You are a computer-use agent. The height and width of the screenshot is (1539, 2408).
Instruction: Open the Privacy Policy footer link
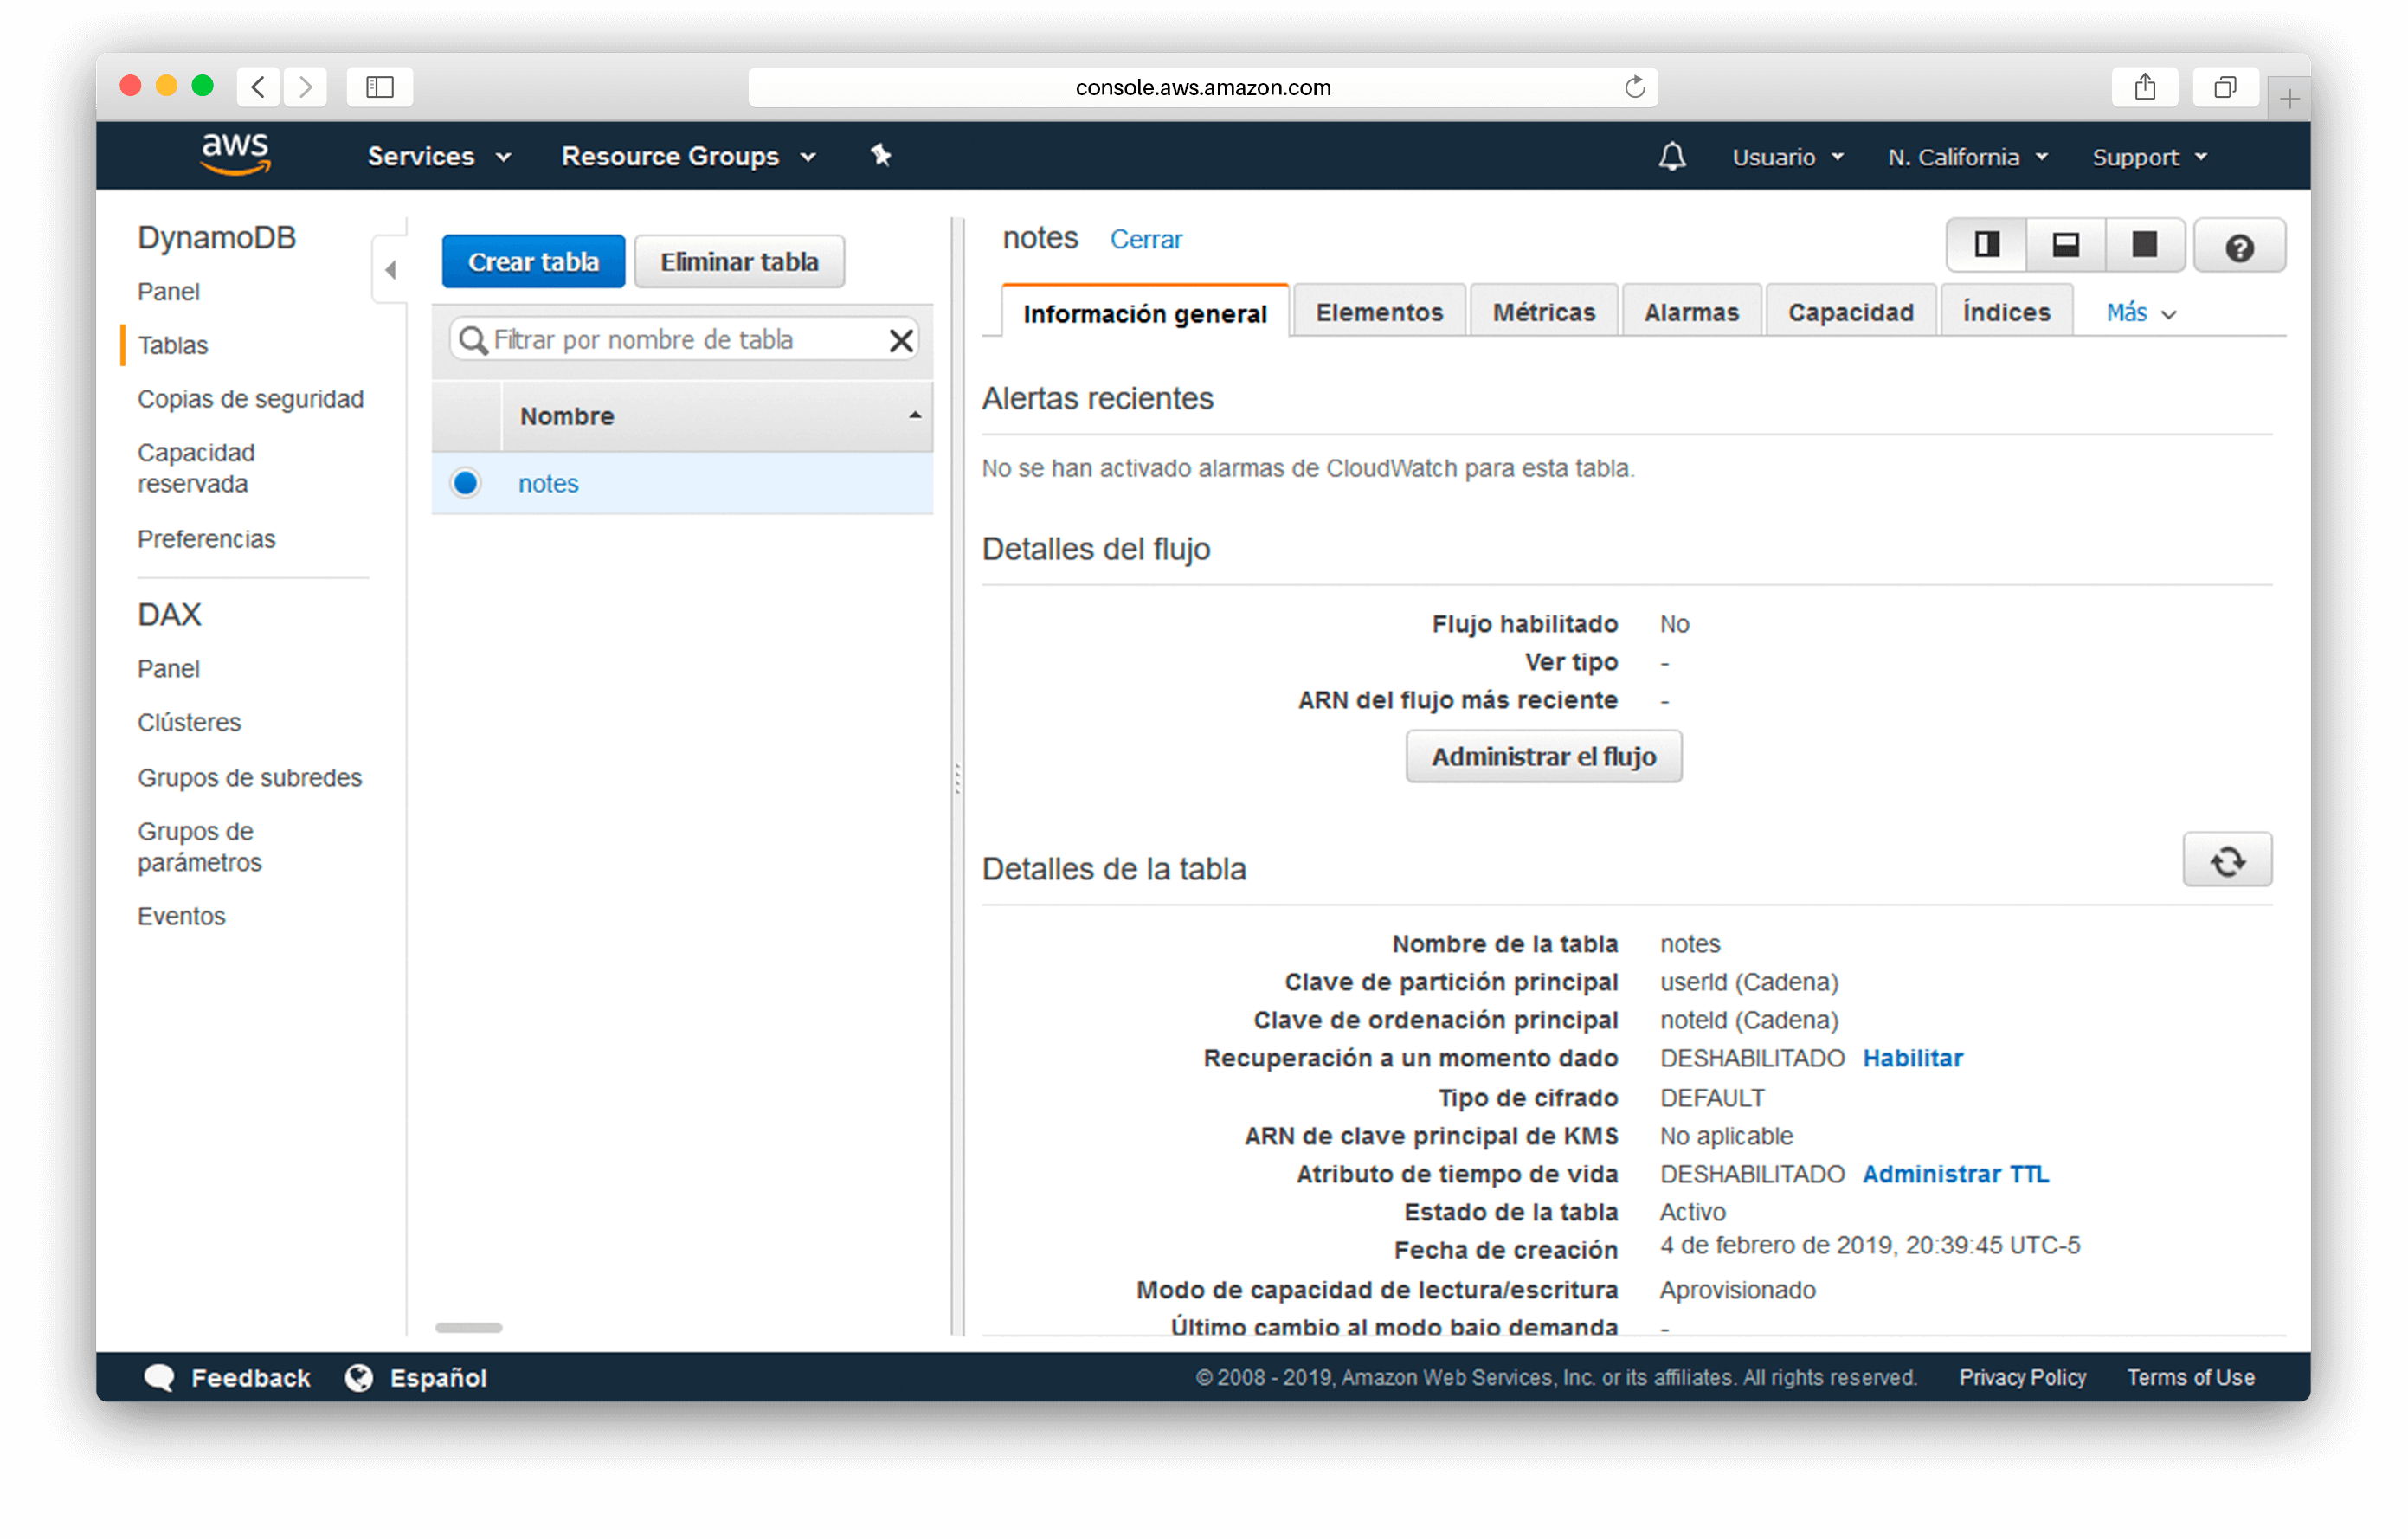pos(2022,1377)
